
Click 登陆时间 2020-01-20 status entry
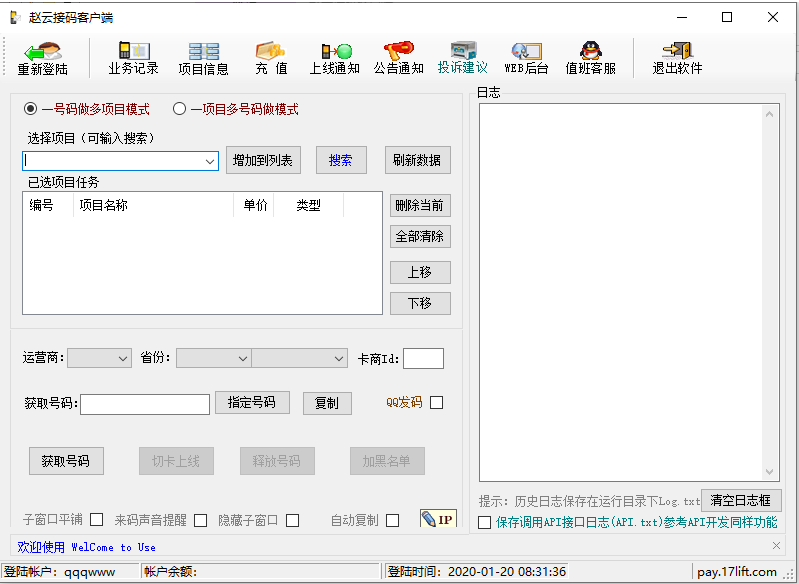[476, 572]
